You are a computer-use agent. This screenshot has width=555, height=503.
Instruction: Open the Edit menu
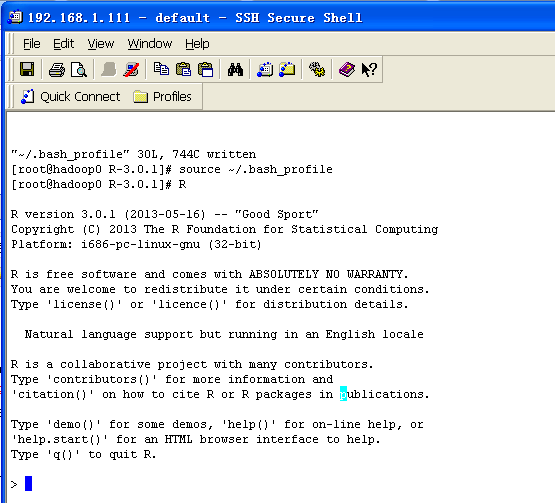point(63,44)
